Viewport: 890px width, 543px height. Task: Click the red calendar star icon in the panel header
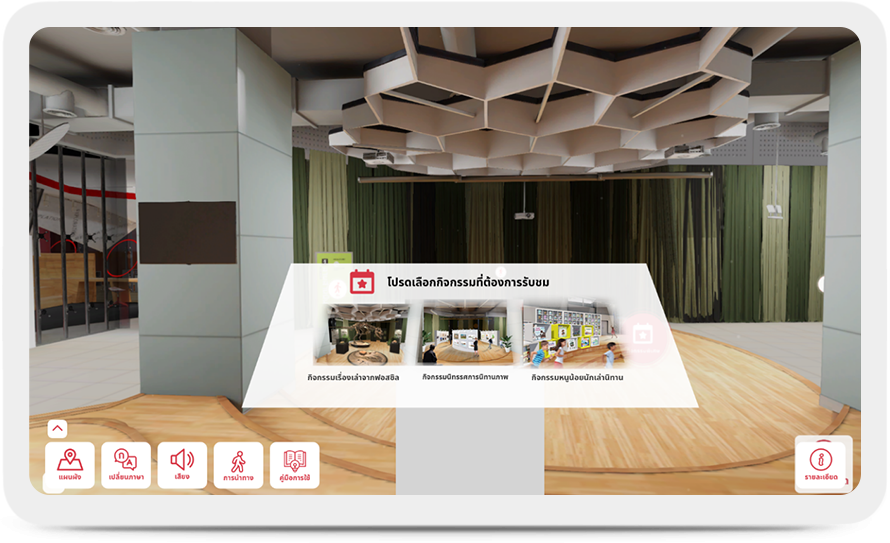[361, 282]
